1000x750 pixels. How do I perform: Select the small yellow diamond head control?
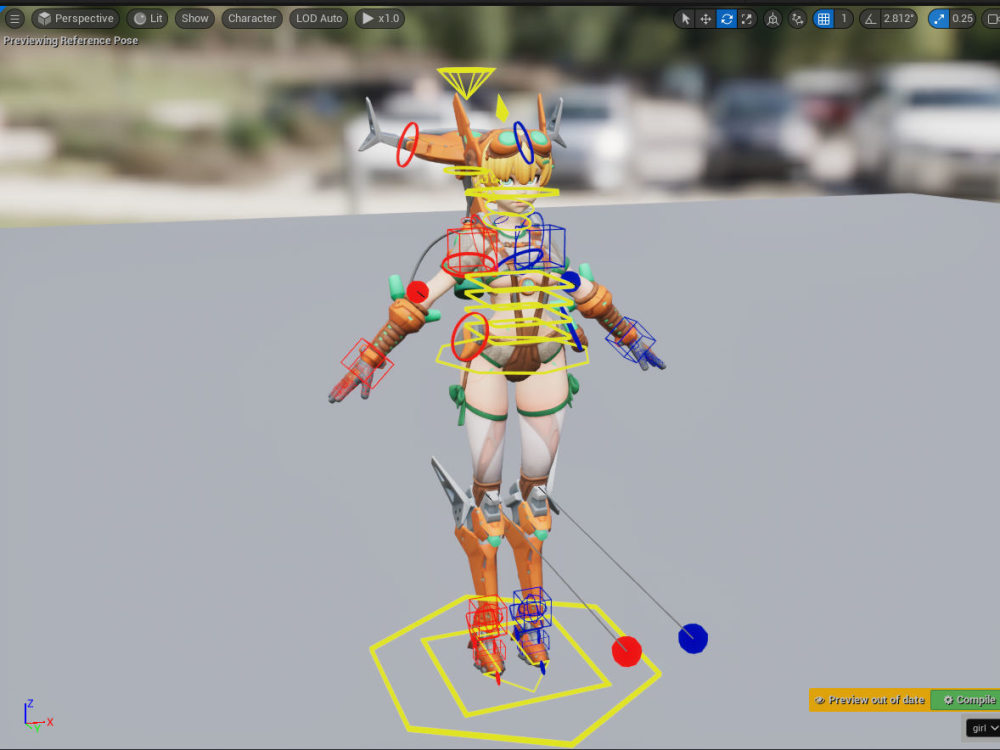click(502, 108)
